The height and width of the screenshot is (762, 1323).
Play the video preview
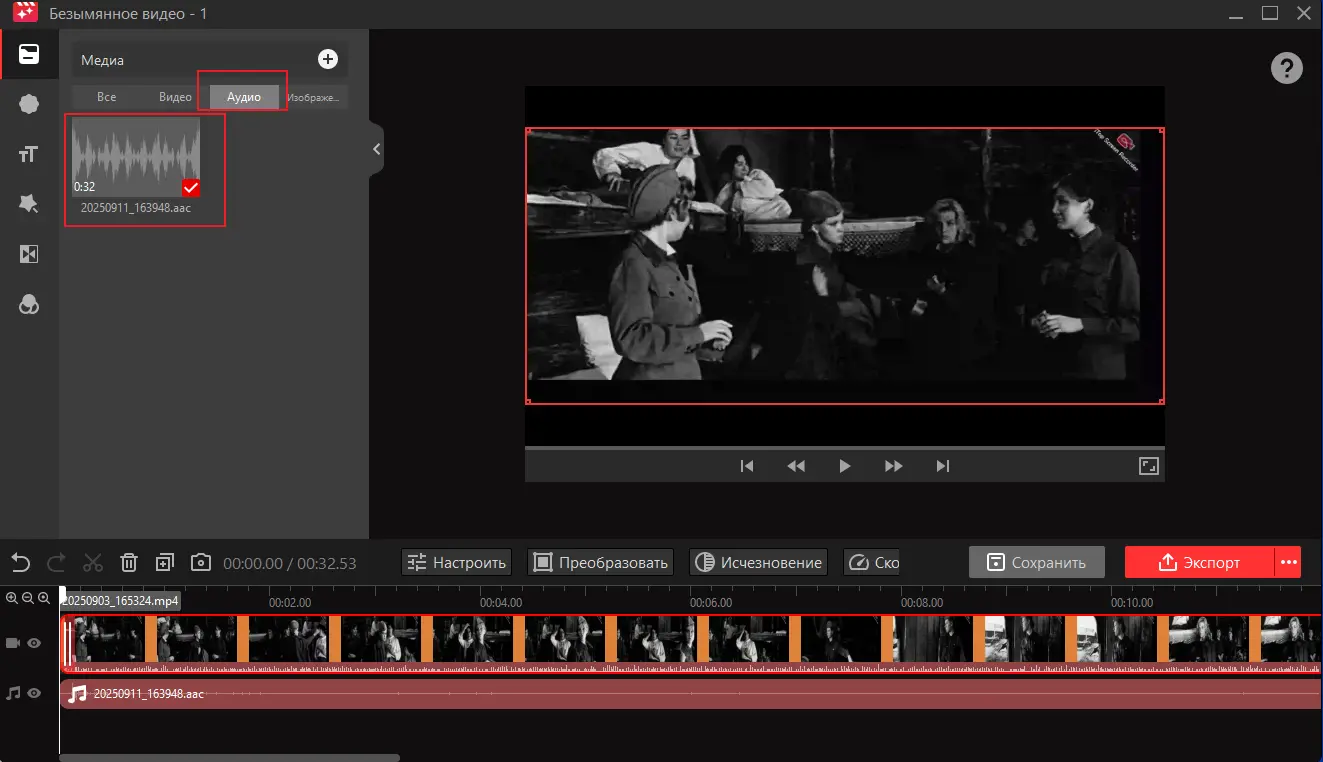coord(845,466)
